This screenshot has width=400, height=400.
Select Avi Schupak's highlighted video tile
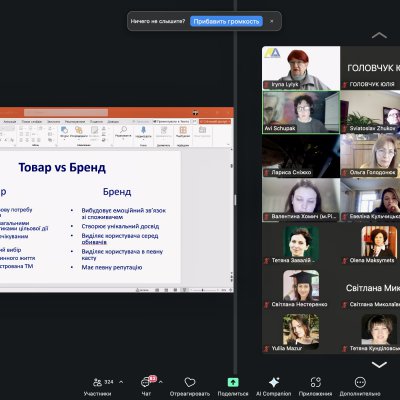301,112
